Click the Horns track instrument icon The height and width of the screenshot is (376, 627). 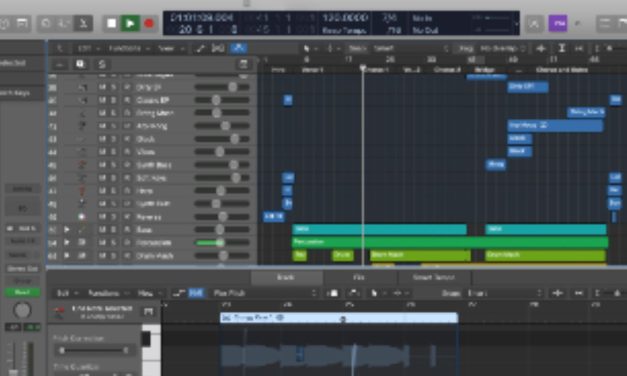[x=83, y=191]
